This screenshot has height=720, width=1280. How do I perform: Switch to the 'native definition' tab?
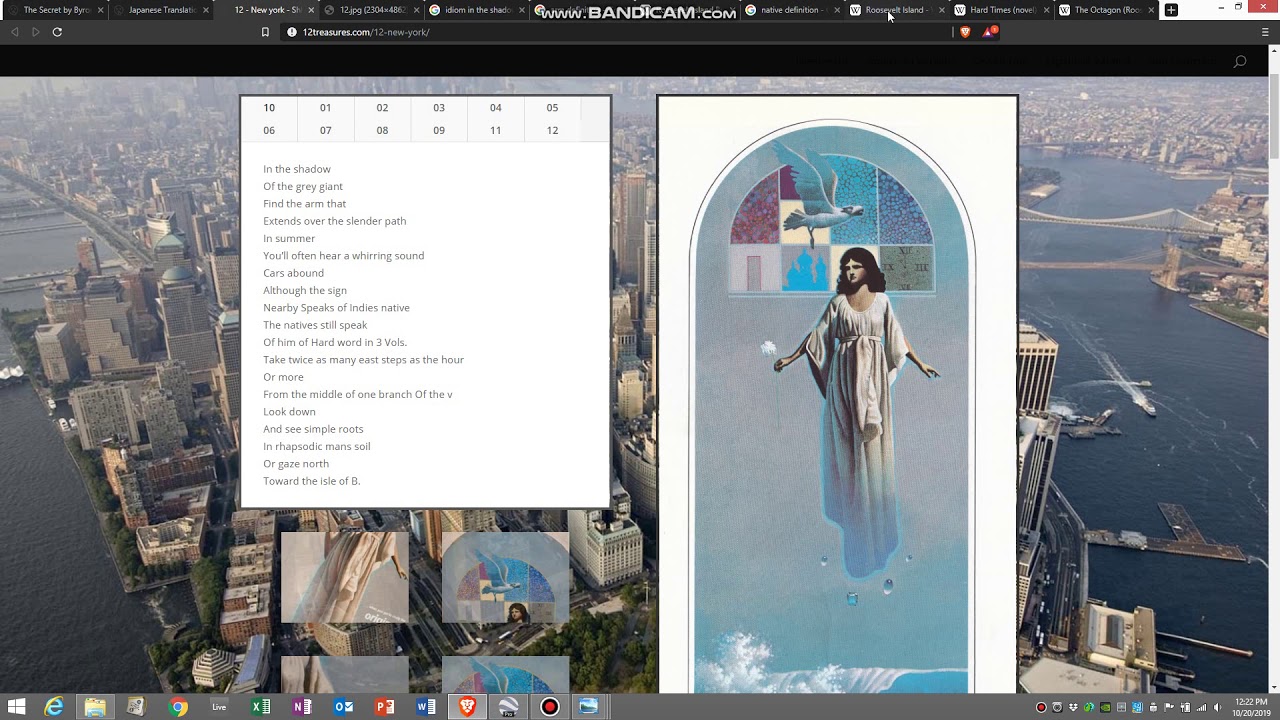coord(790,10)
